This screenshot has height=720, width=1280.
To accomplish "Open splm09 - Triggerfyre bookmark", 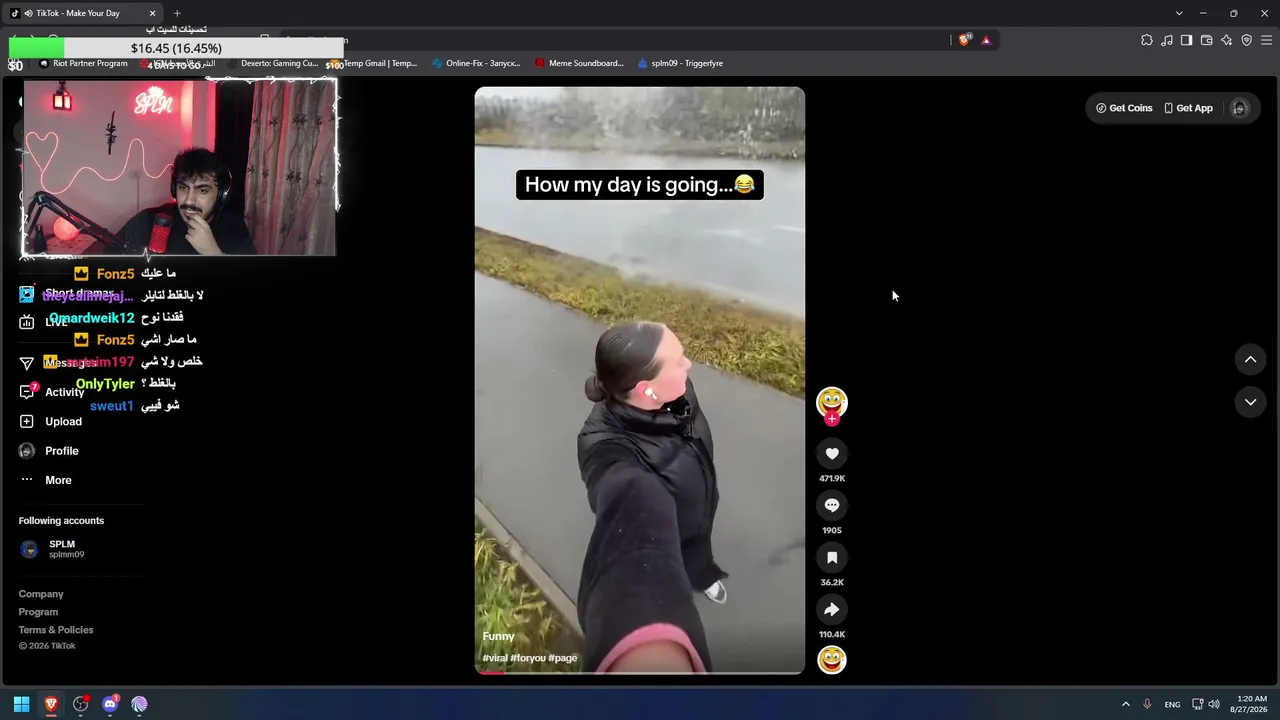I will (x=680, y=63).
